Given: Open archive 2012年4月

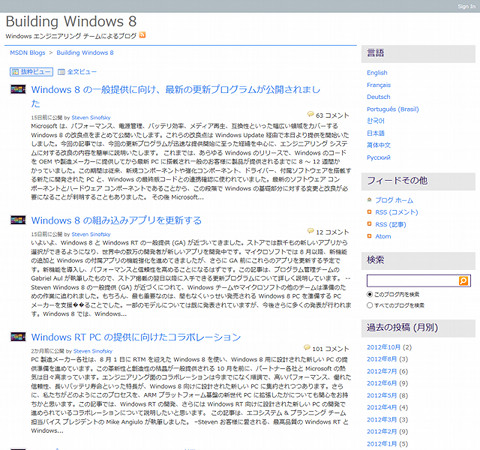Looking at the screenshot, I should pos(382,408).
